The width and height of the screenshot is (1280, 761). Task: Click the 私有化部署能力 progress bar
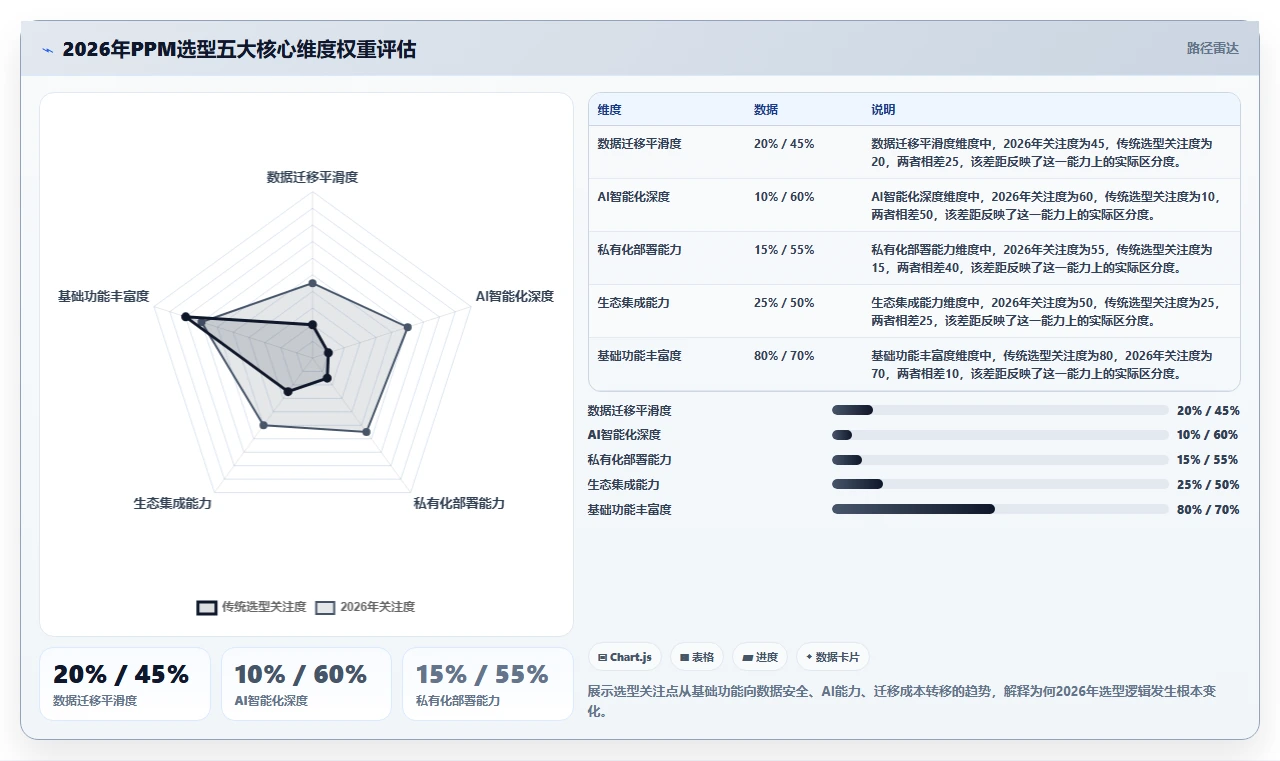(1000, 460)
